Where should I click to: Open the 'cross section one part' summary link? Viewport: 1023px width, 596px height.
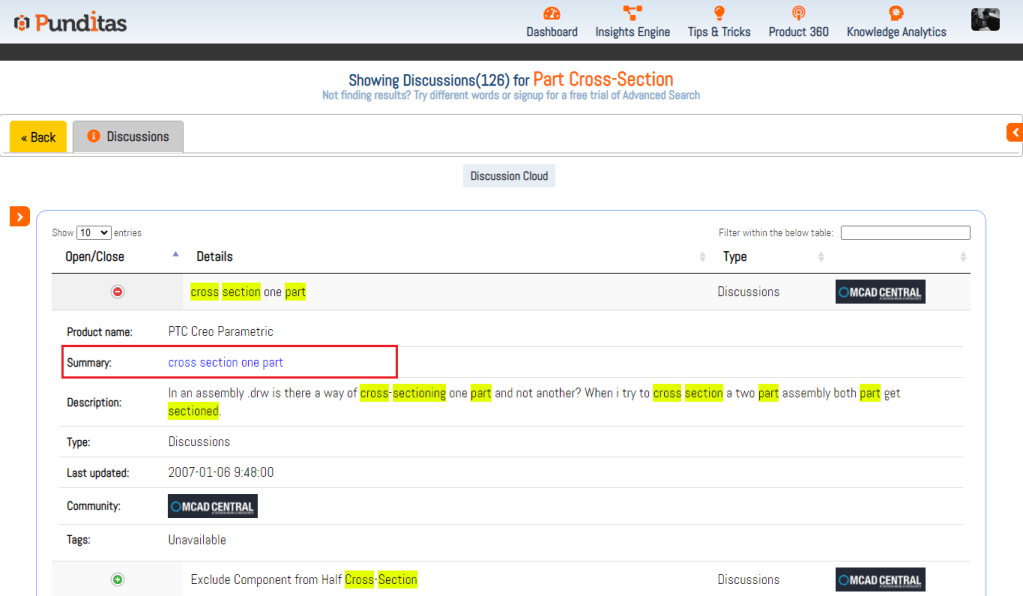coord(226,363)
